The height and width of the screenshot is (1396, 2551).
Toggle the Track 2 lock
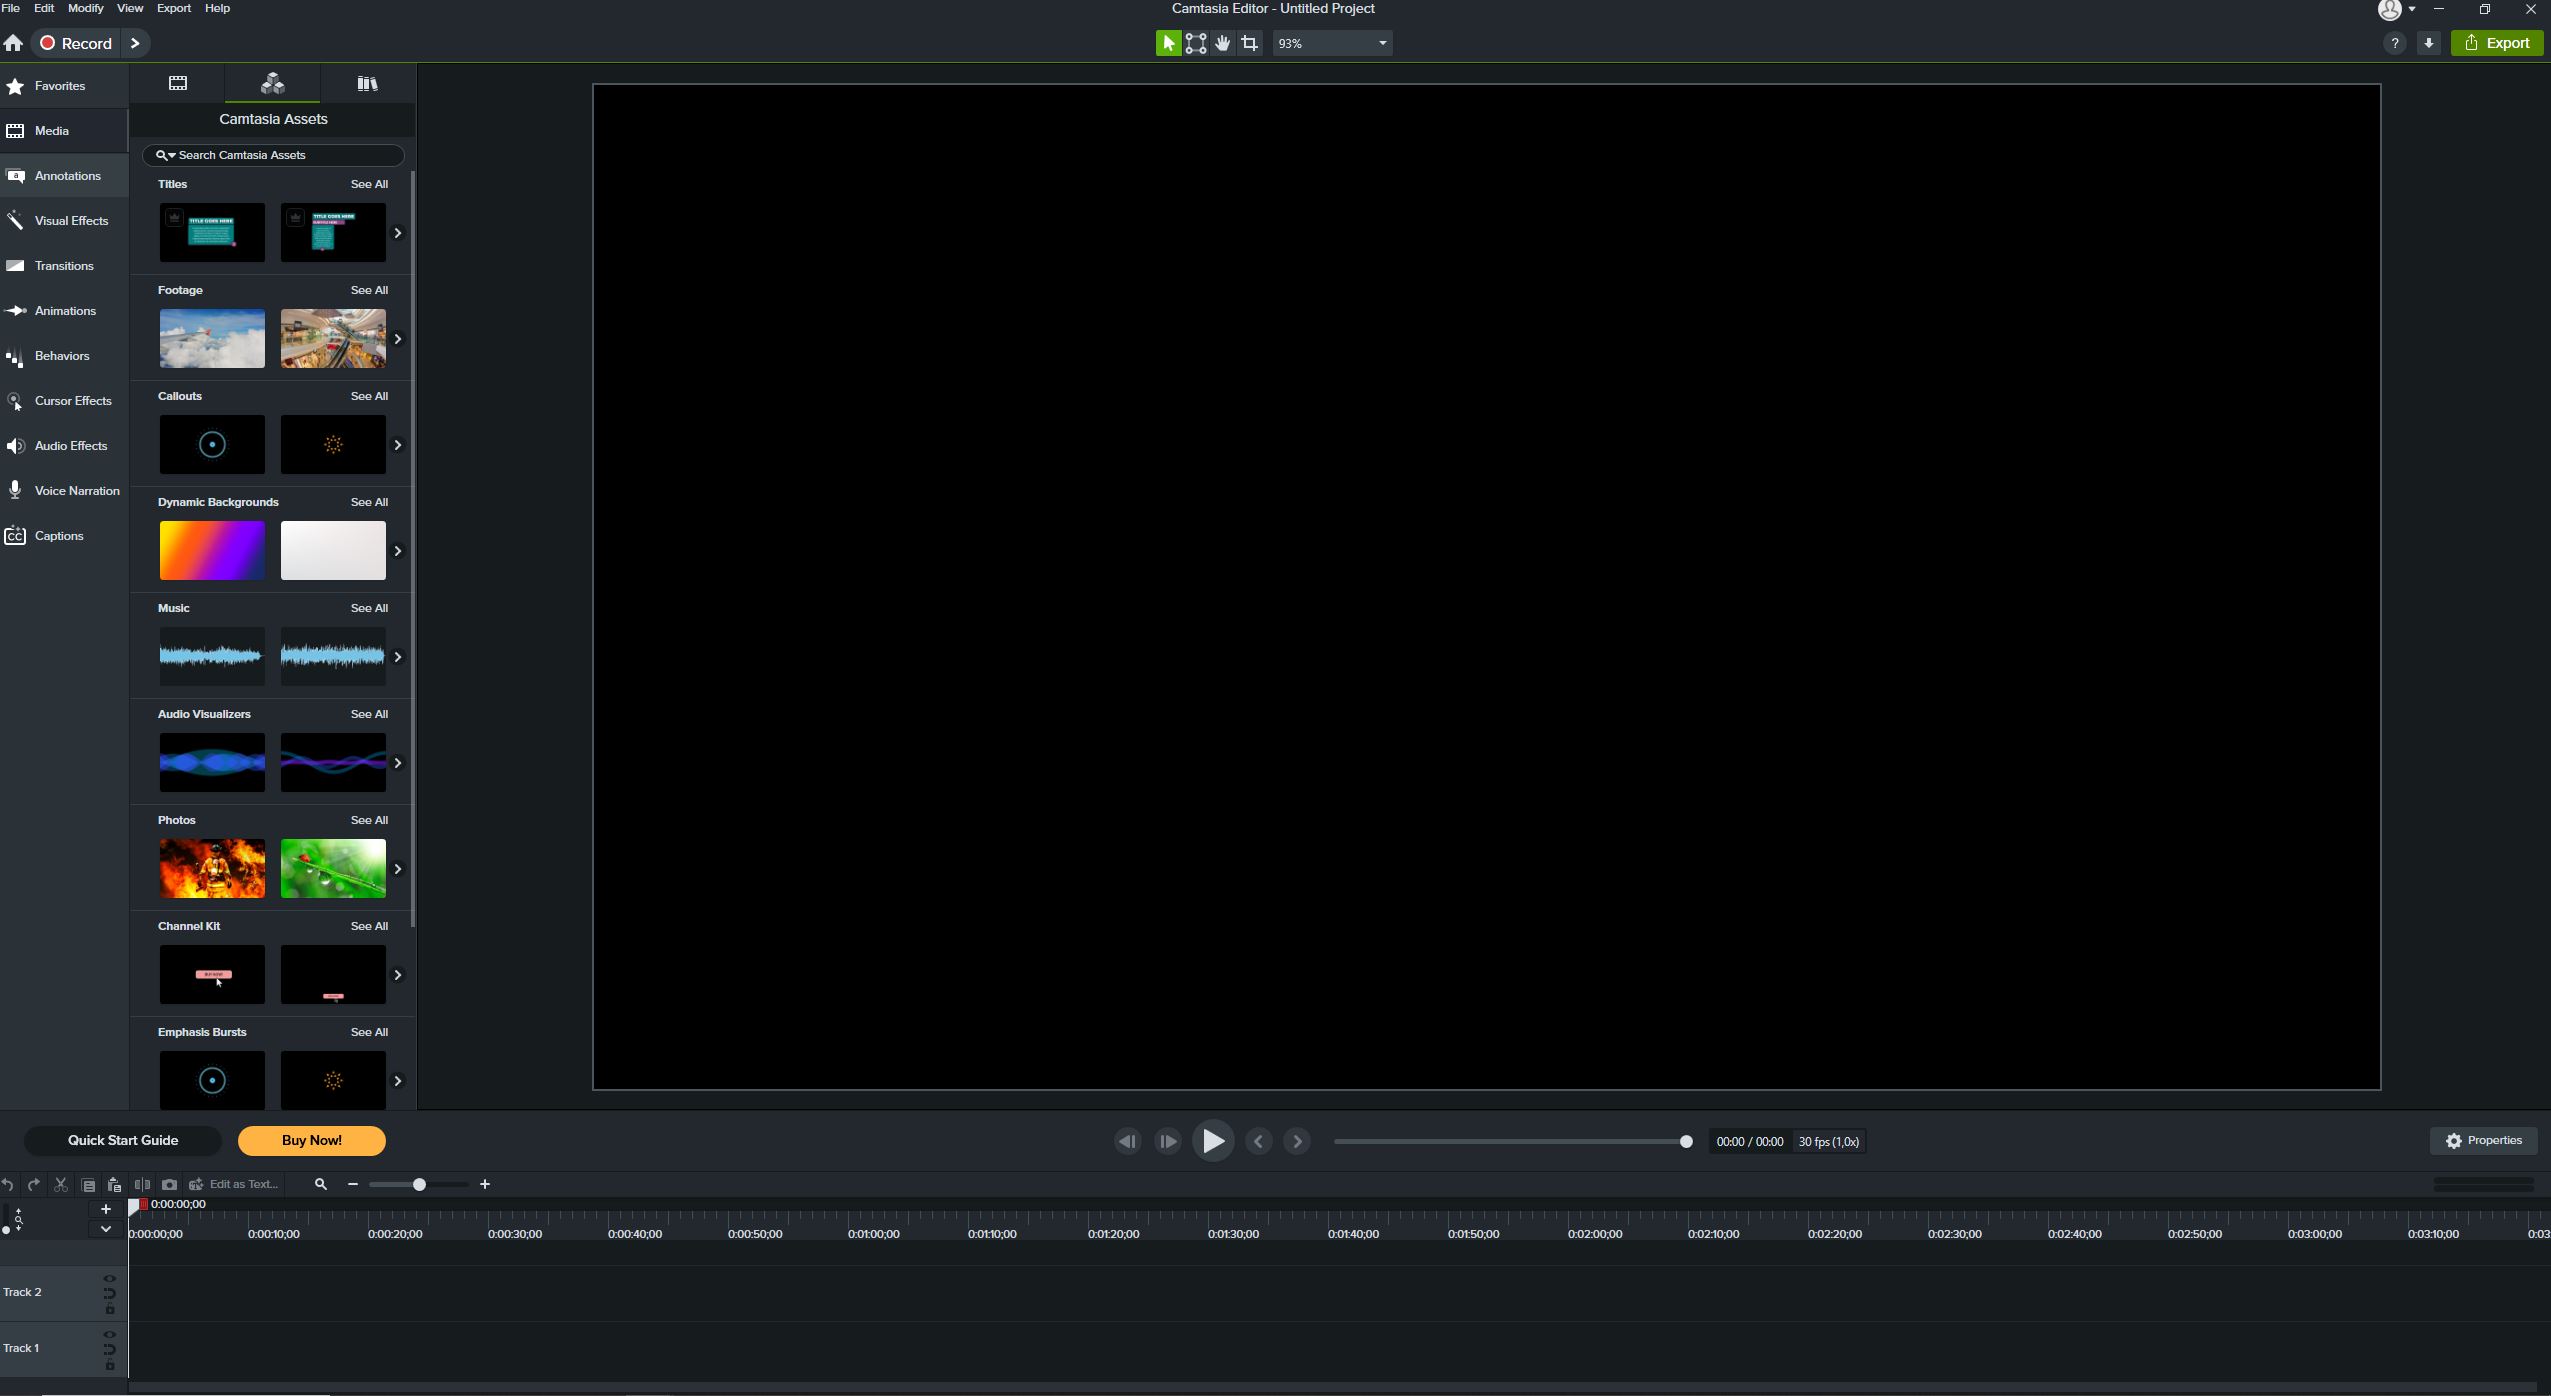[110, 1309]
